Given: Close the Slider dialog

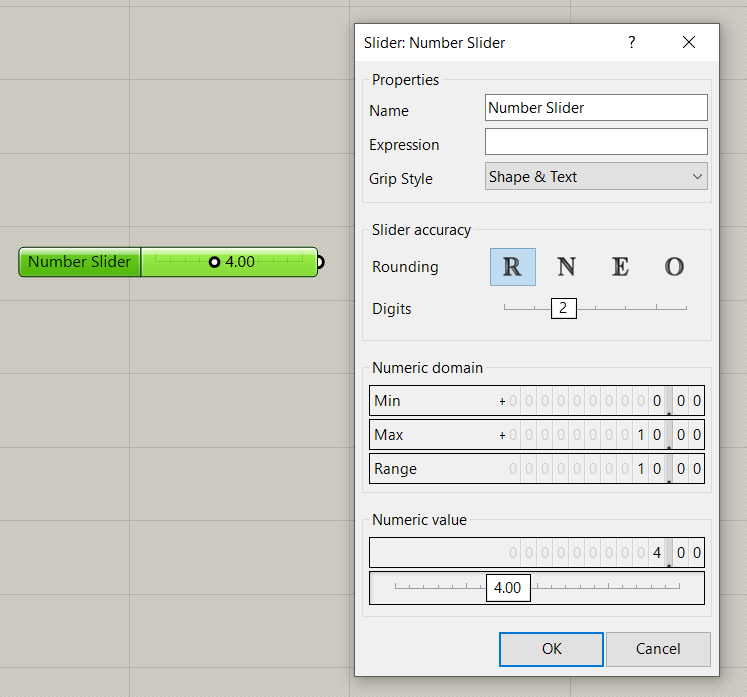Looking at the screenshot, I should [689, 42].
